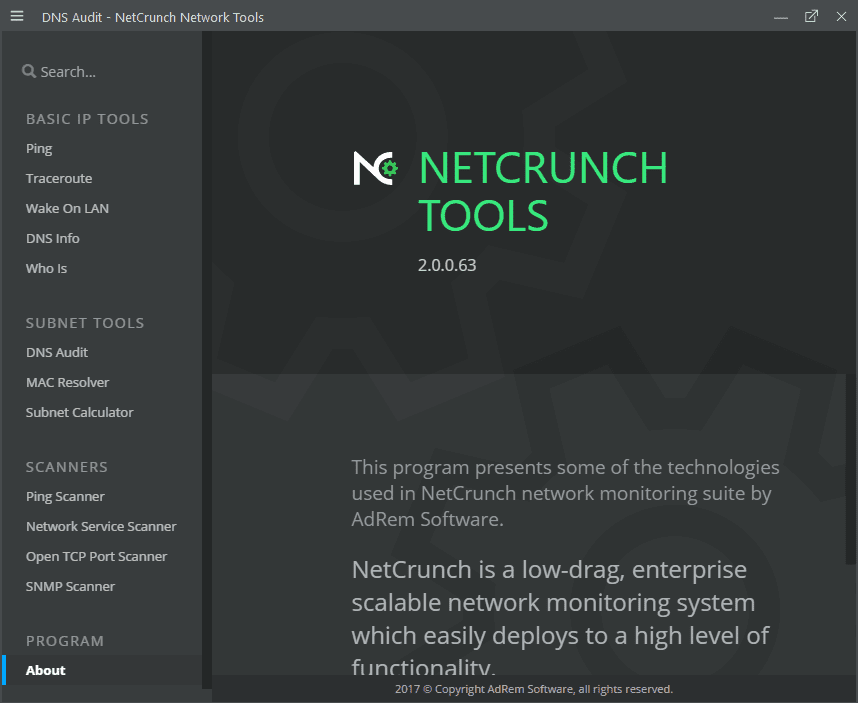Click the SCANNERS section heading
The height and width of the screenshot is (703, 858).
(x=67, y=467)
